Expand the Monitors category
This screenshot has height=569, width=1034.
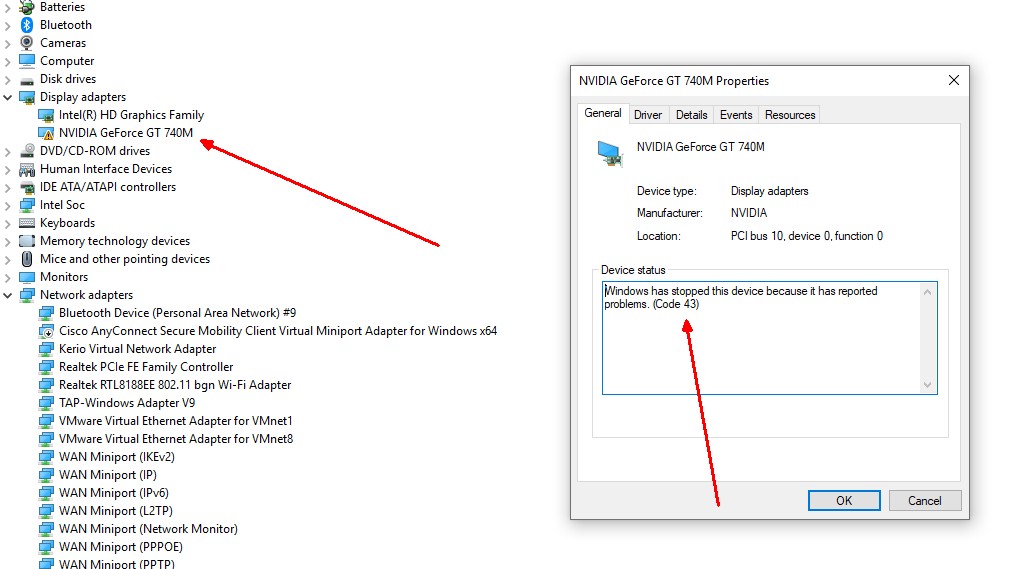coord(8,278)
